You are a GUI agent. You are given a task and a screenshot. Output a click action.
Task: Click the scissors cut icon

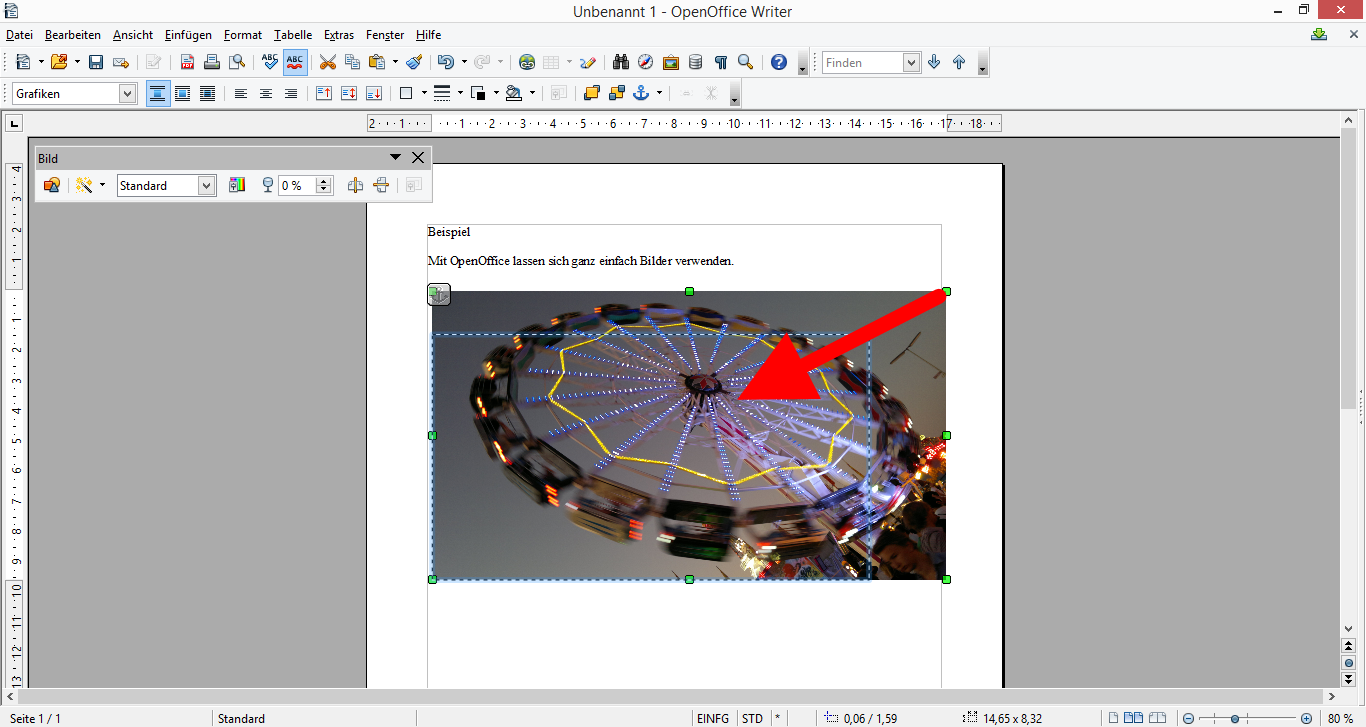[x=327, y=62]
